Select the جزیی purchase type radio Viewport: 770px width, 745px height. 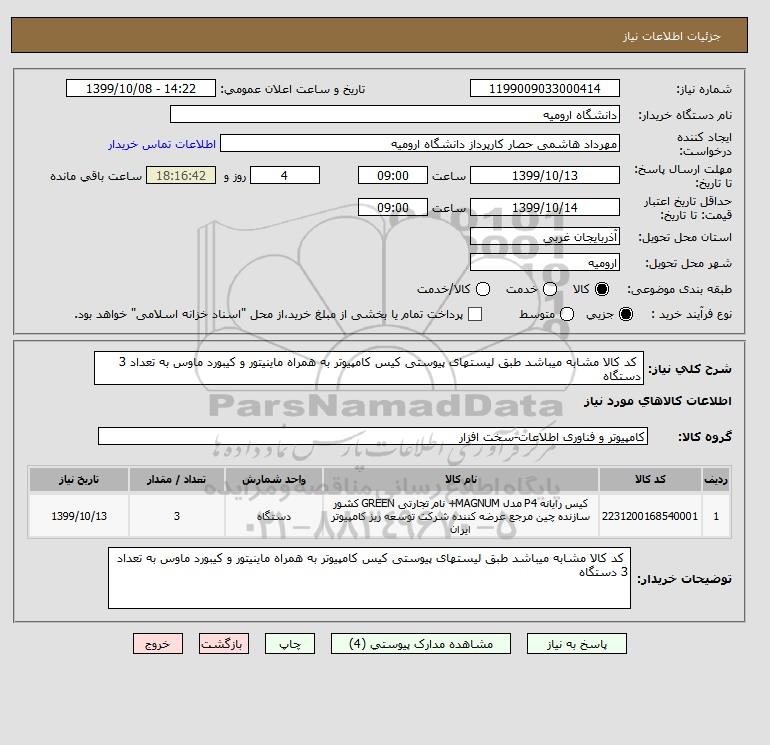click(x=626, y=314)
